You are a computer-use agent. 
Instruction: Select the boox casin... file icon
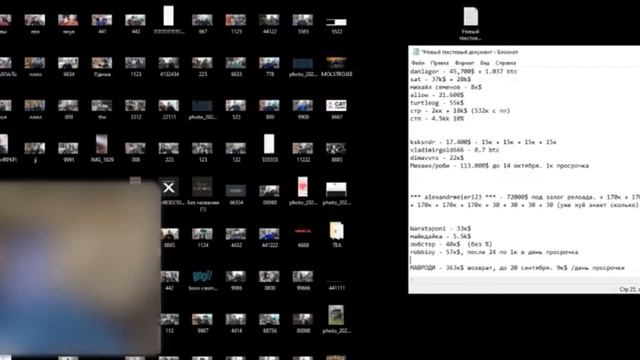click(202, 280)
